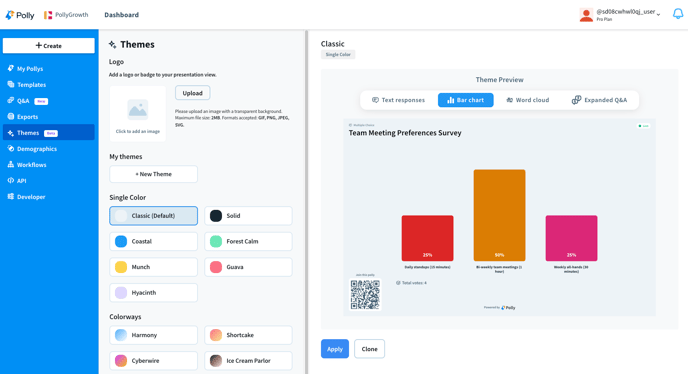This screenshot has width=688, height=374.
Task: Select the Coastal theme
Action: [154, 241]
